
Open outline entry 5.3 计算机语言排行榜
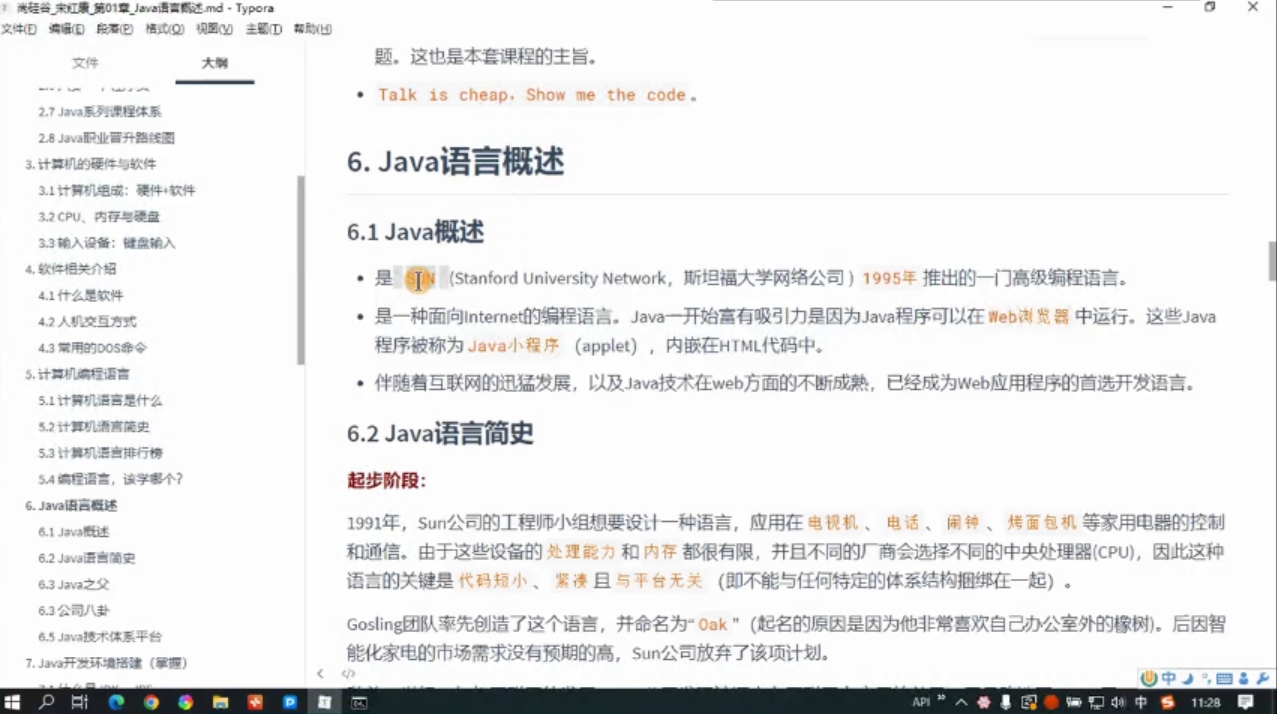click(x=99, y=453)
